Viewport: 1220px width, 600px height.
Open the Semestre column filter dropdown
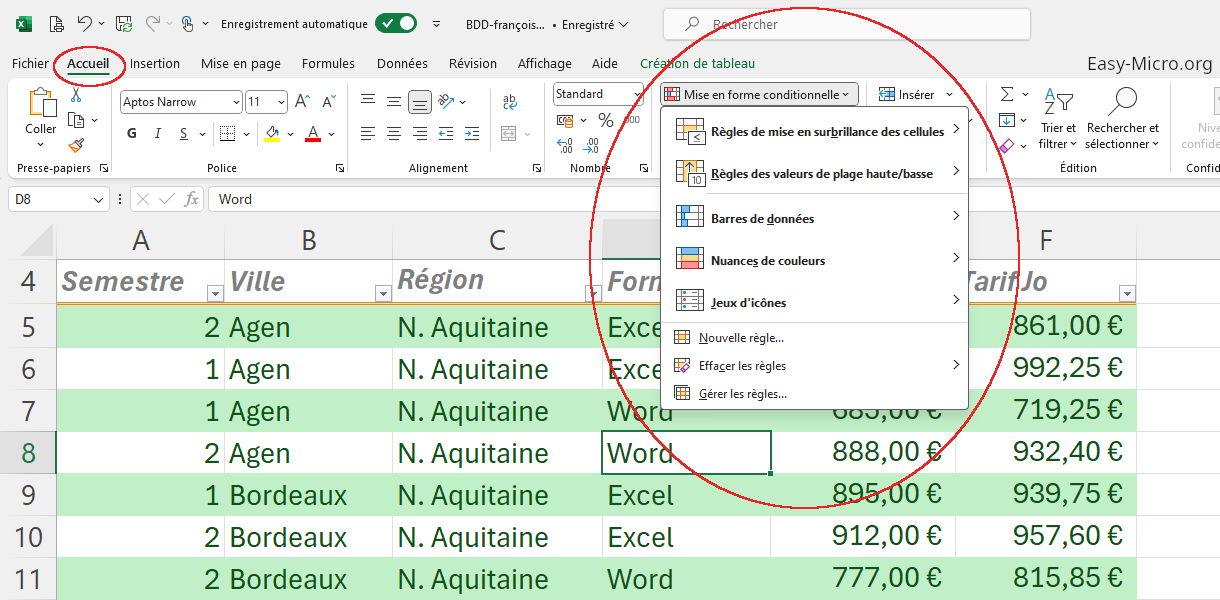(214, 293)
